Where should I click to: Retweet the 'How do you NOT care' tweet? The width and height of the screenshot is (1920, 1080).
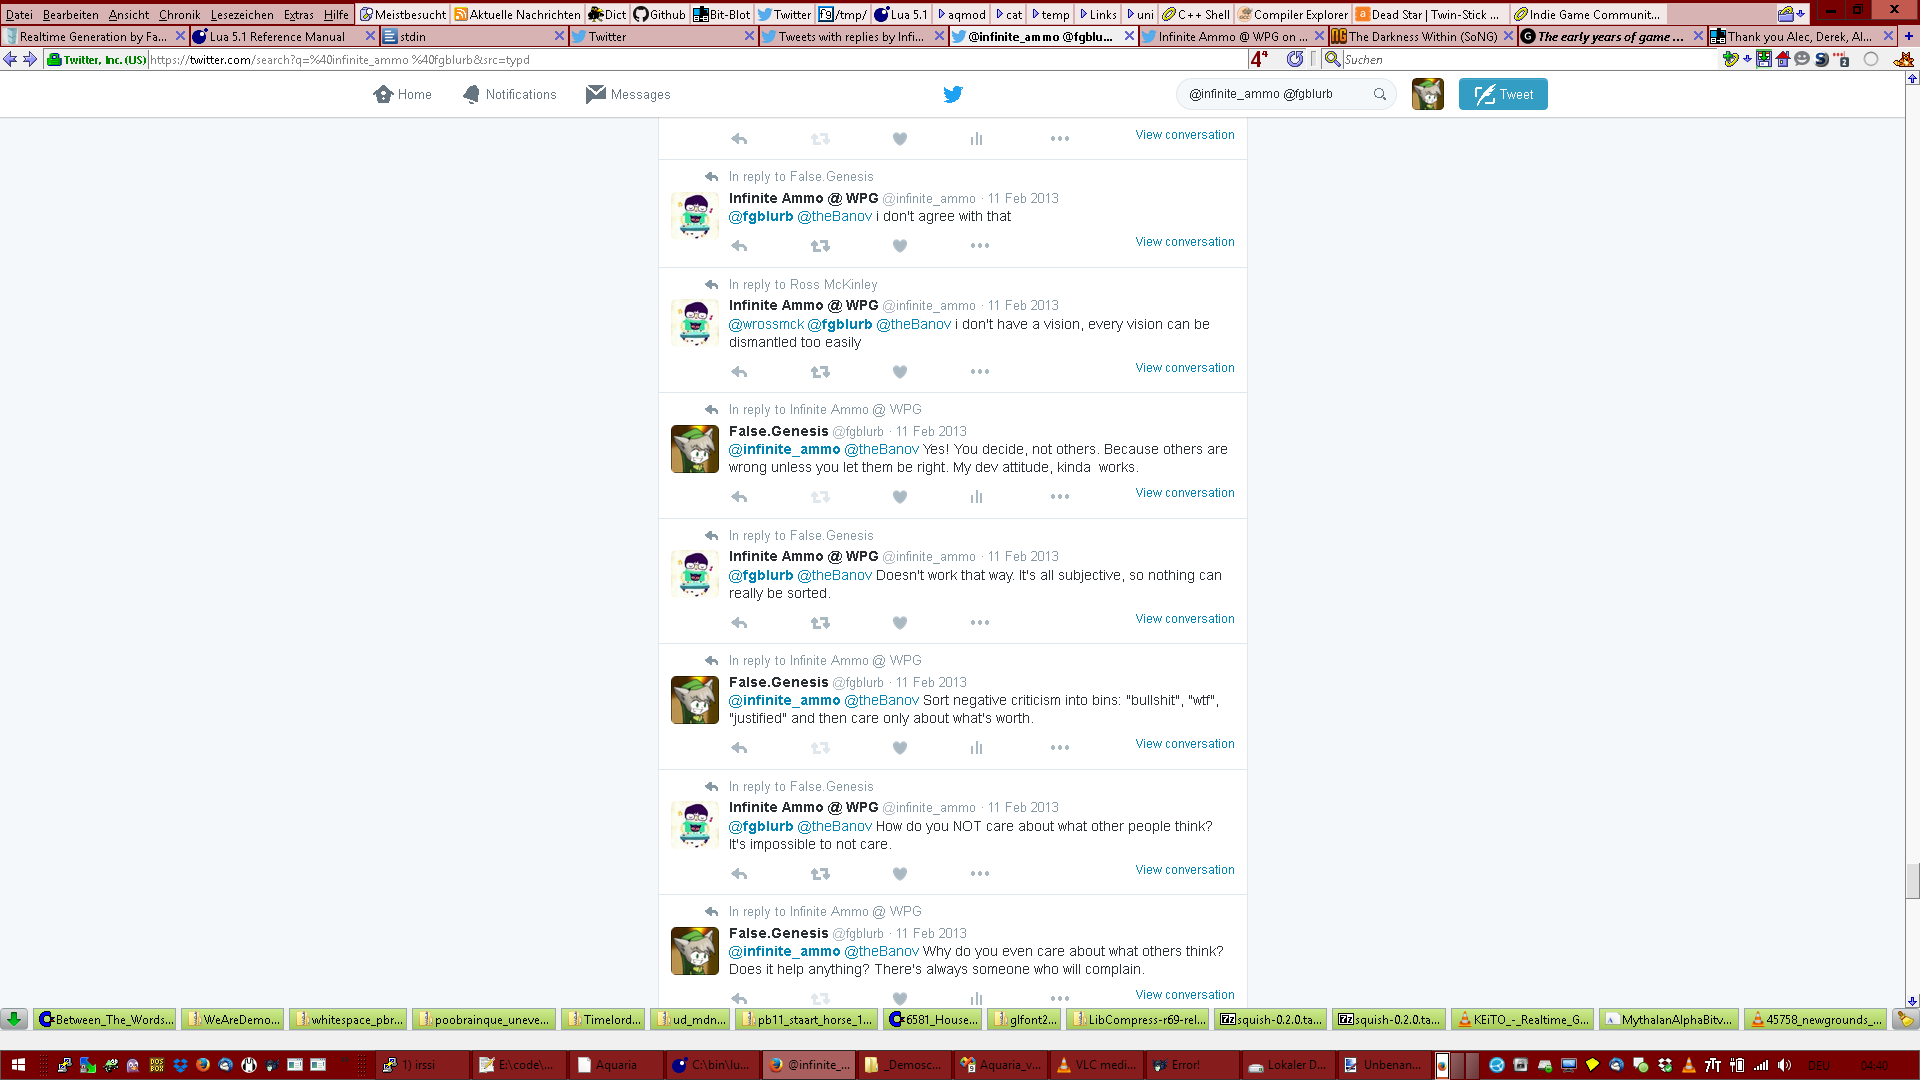[820, 874]
